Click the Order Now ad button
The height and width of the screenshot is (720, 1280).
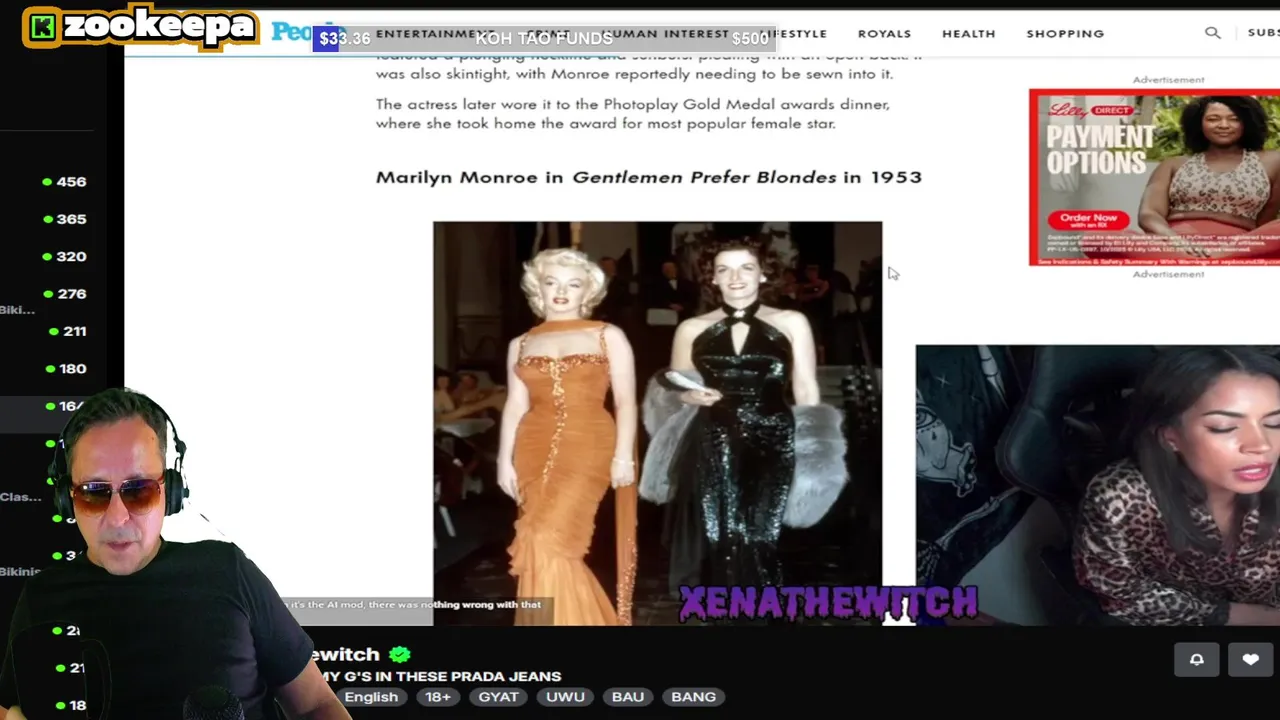pos(1088,218)
